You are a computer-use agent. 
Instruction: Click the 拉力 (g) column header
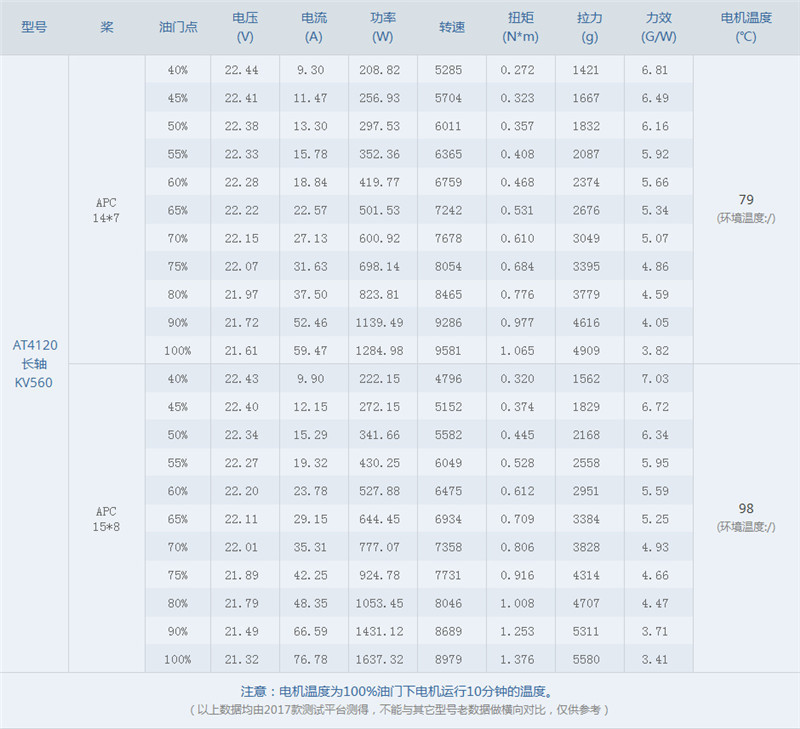click(x=589, y=27)
